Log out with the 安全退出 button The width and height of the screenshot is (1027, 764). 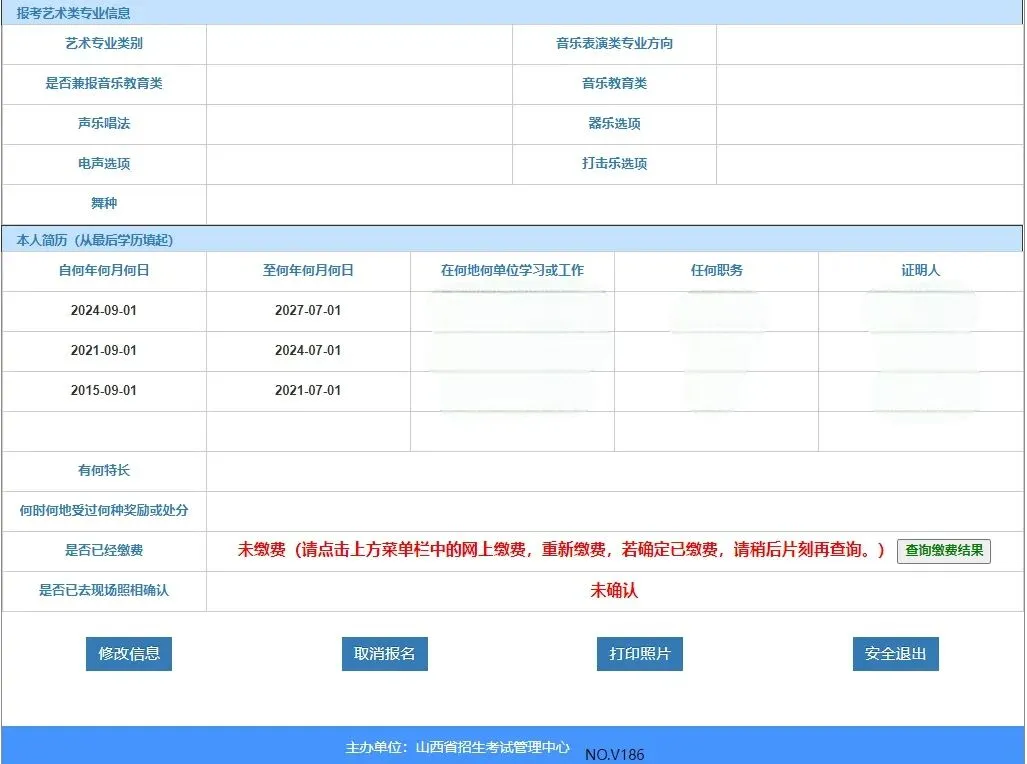tap(895, 653)
